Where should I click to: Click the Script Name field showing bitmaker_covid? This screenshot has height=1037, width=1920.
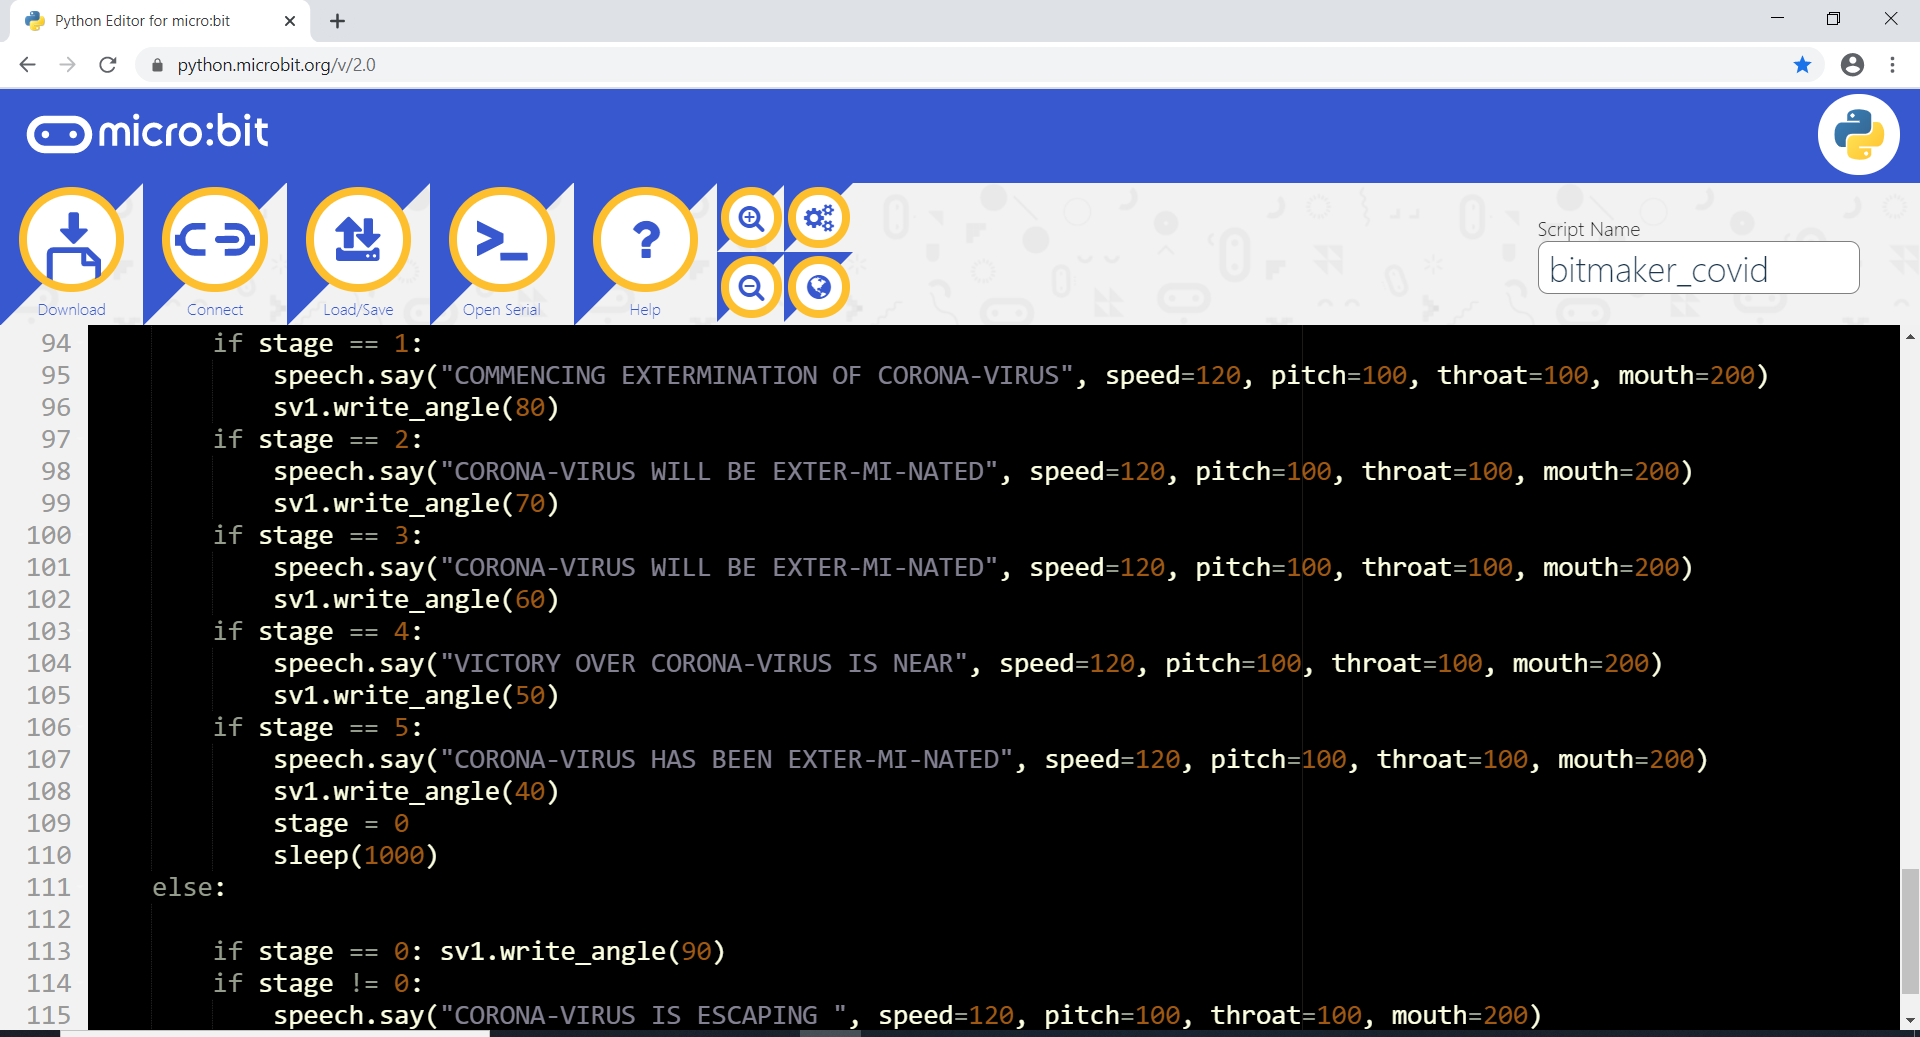click(x=1698, y=268)
